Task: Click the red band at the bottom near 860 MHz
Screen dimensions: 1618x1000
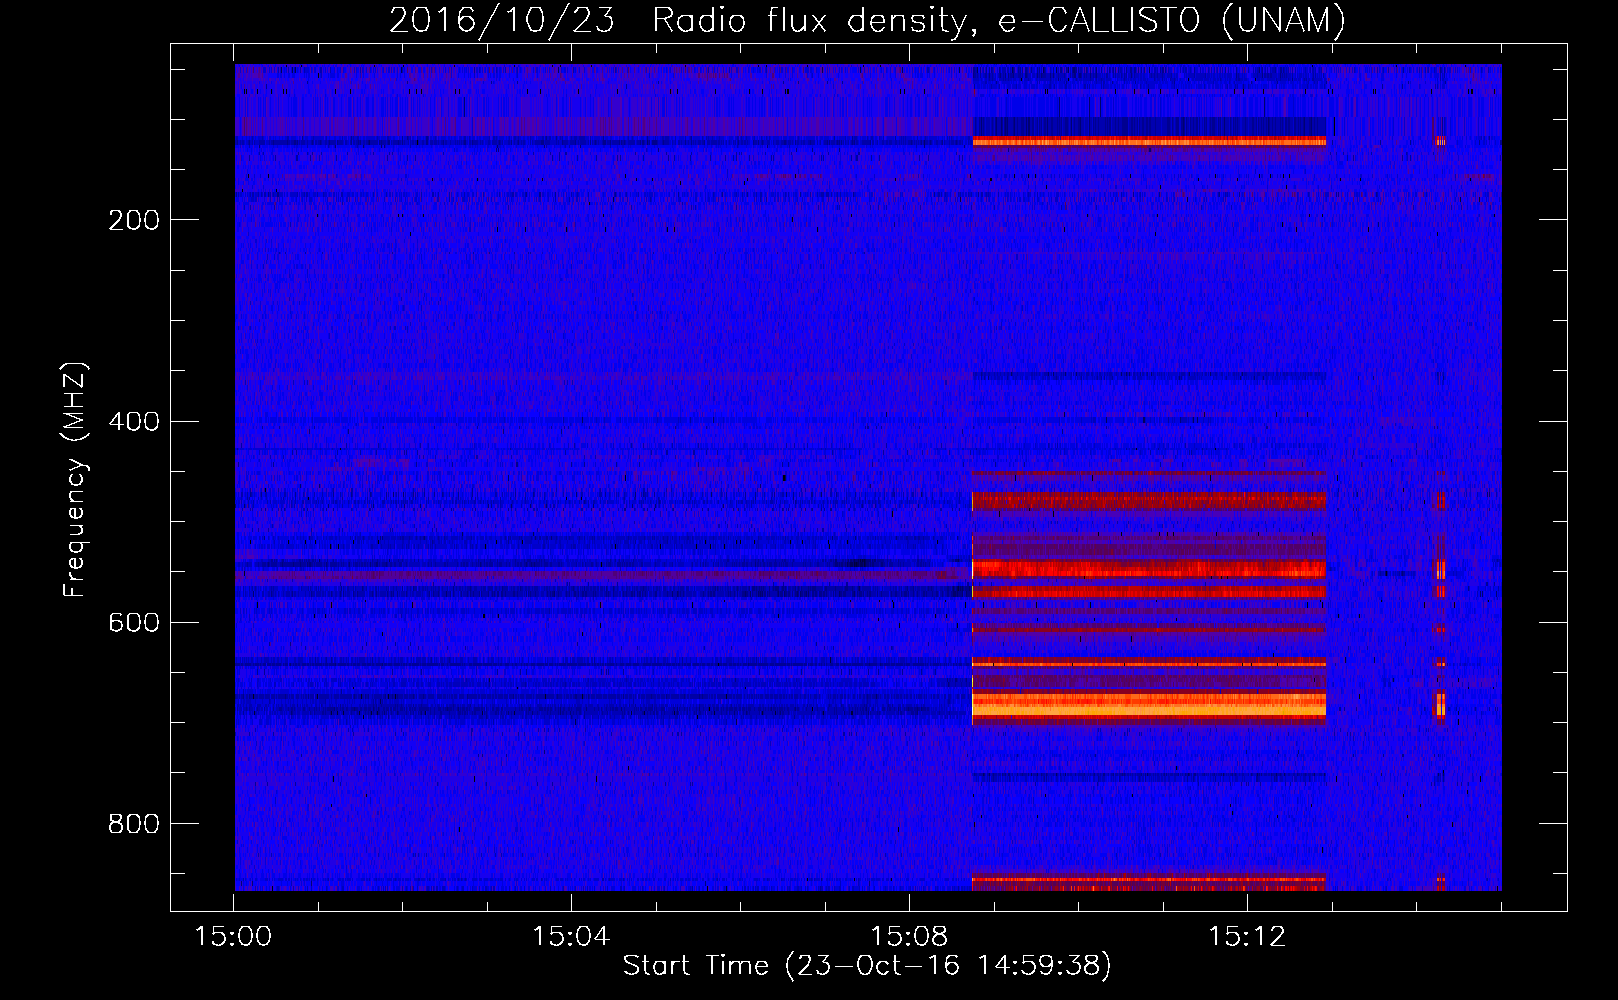Action: click(x=1149, y=883)
